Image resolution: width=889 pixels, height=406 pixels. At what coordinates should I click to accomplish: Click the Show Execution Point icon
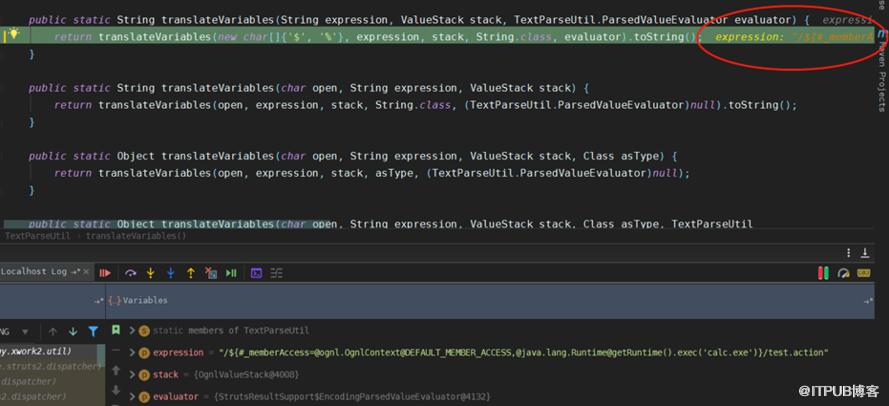(105, 273)
